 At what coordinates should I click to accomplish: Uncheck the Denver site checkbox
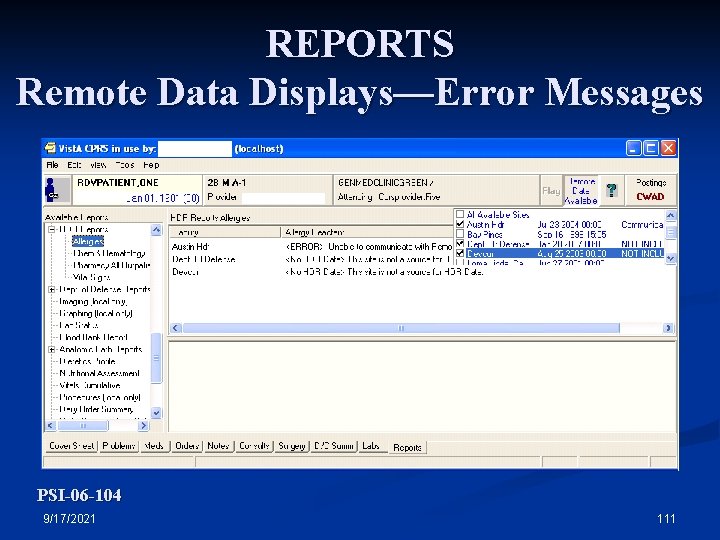(x=460, y=253)
